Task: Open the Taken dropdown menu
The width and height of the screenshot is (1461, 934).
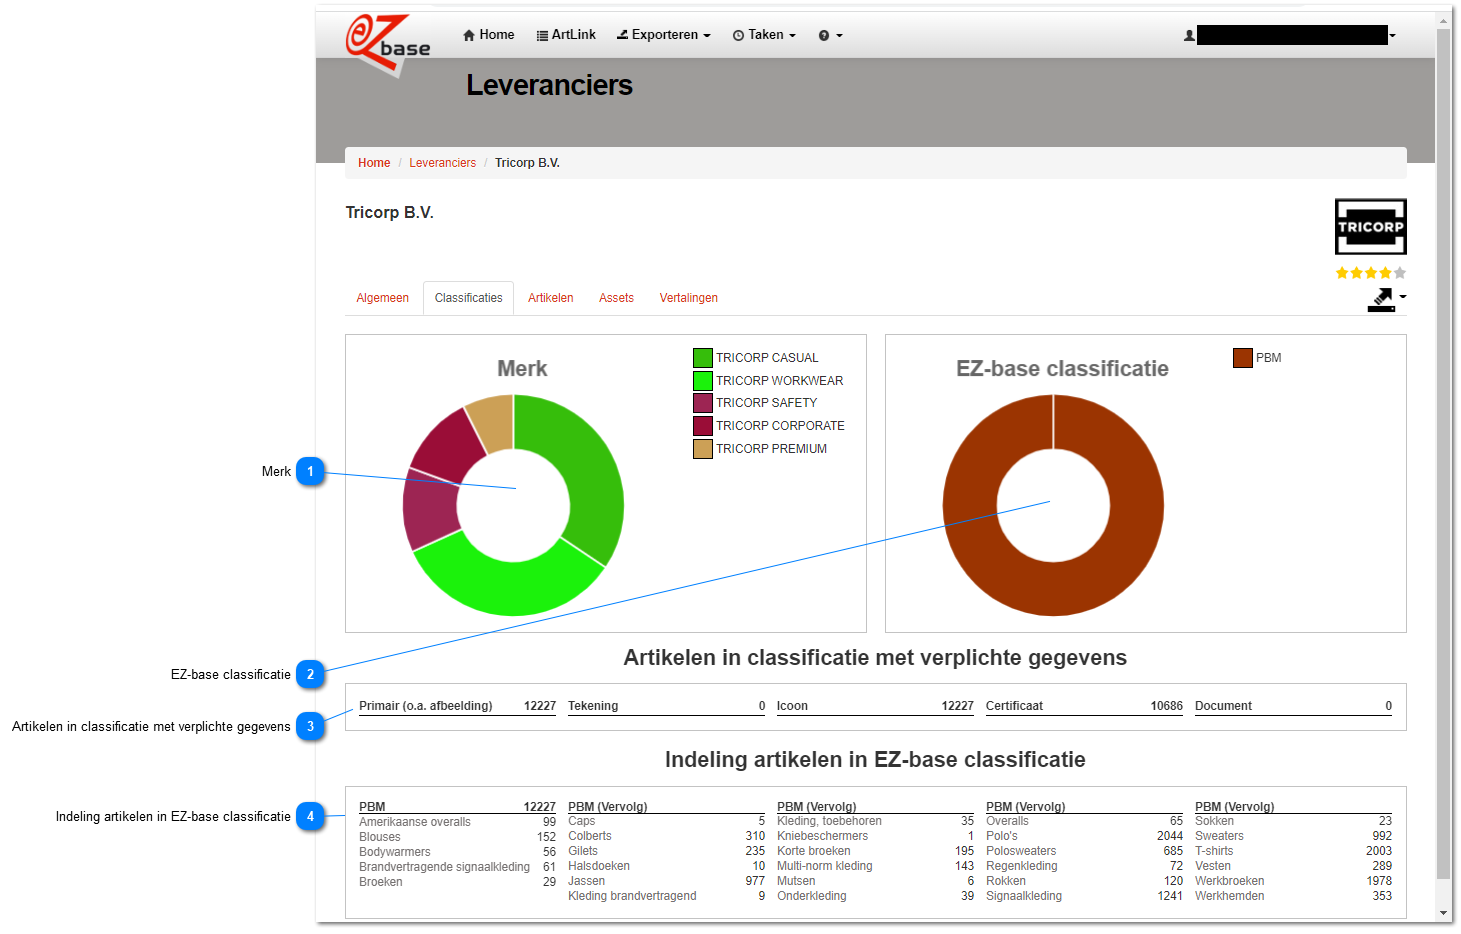Action: (x=764, y=35)
